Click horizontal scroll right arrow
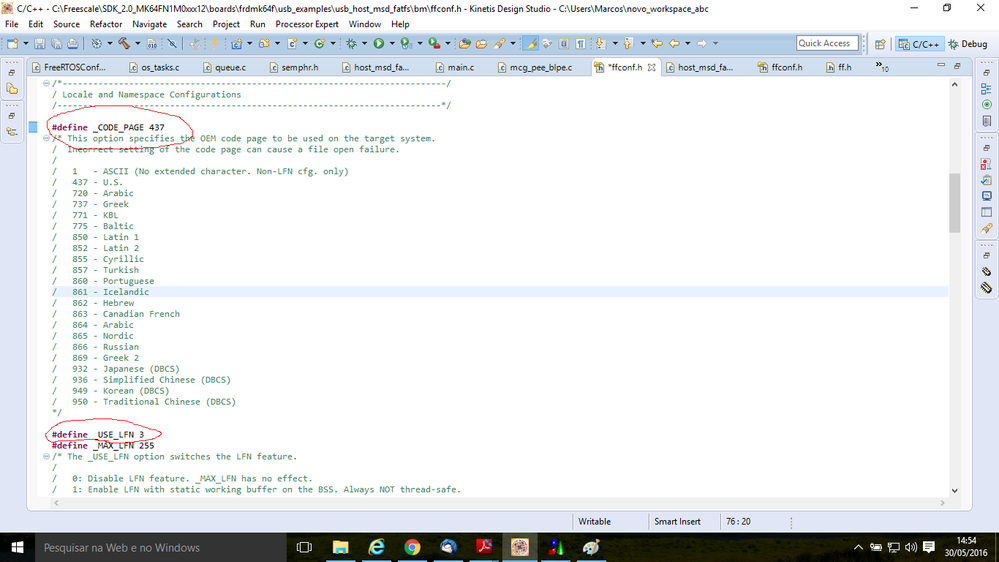 [x=942, y=503]
